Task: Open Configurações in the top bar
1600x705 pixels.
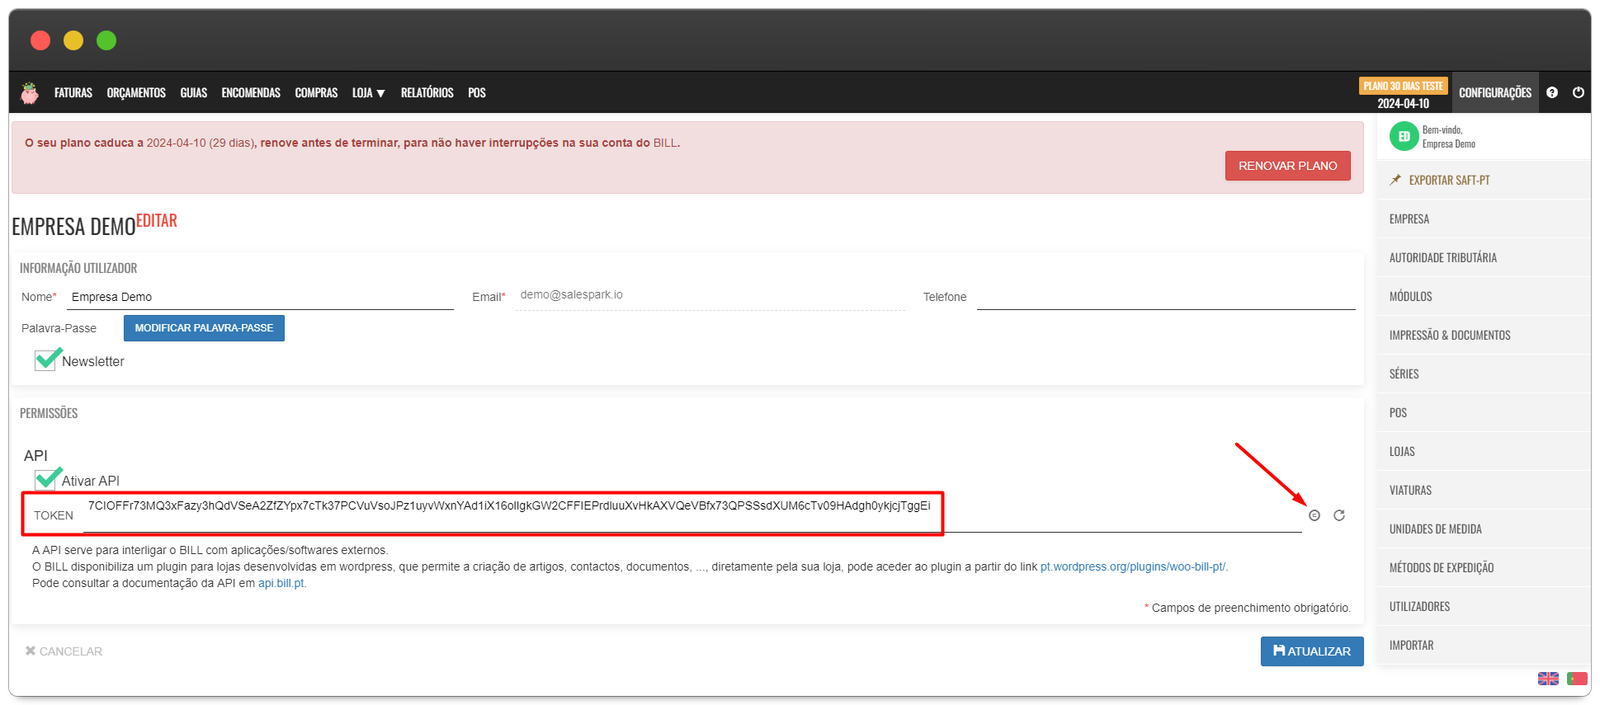Action: click(x=1494, y=93)
